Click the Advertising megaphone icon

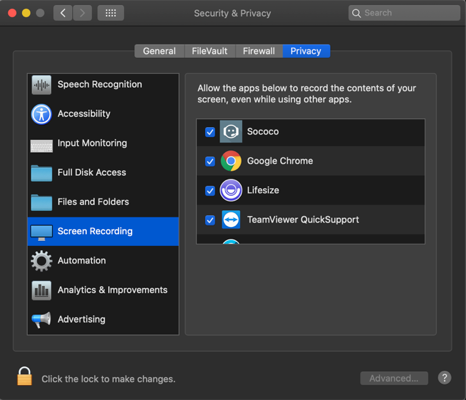tap(41, 320)
